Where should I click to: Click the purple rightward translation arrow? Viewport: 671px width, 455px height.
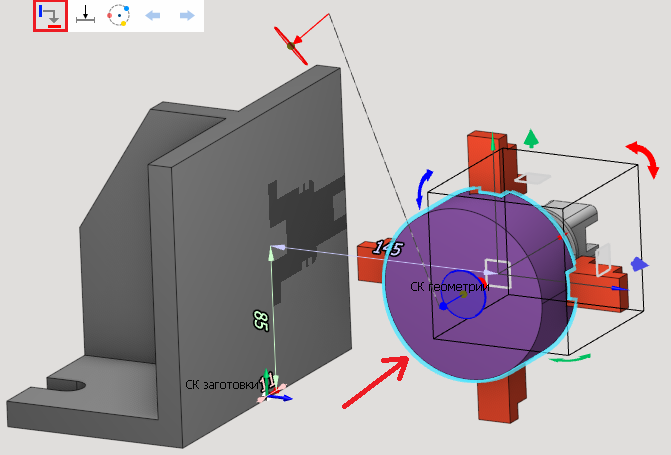coord(638,265)
